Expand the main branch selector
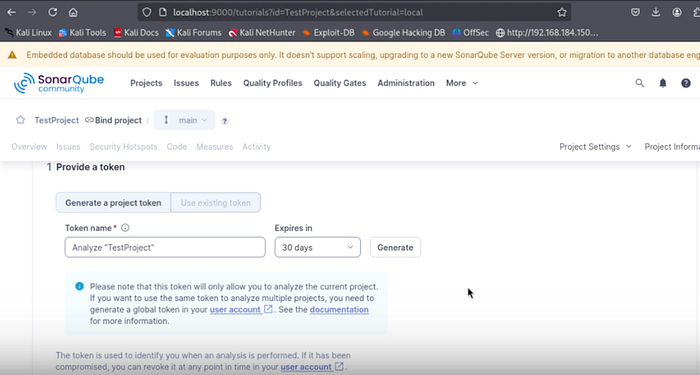This screenshot has height=375, width=700. pos(185,120)
